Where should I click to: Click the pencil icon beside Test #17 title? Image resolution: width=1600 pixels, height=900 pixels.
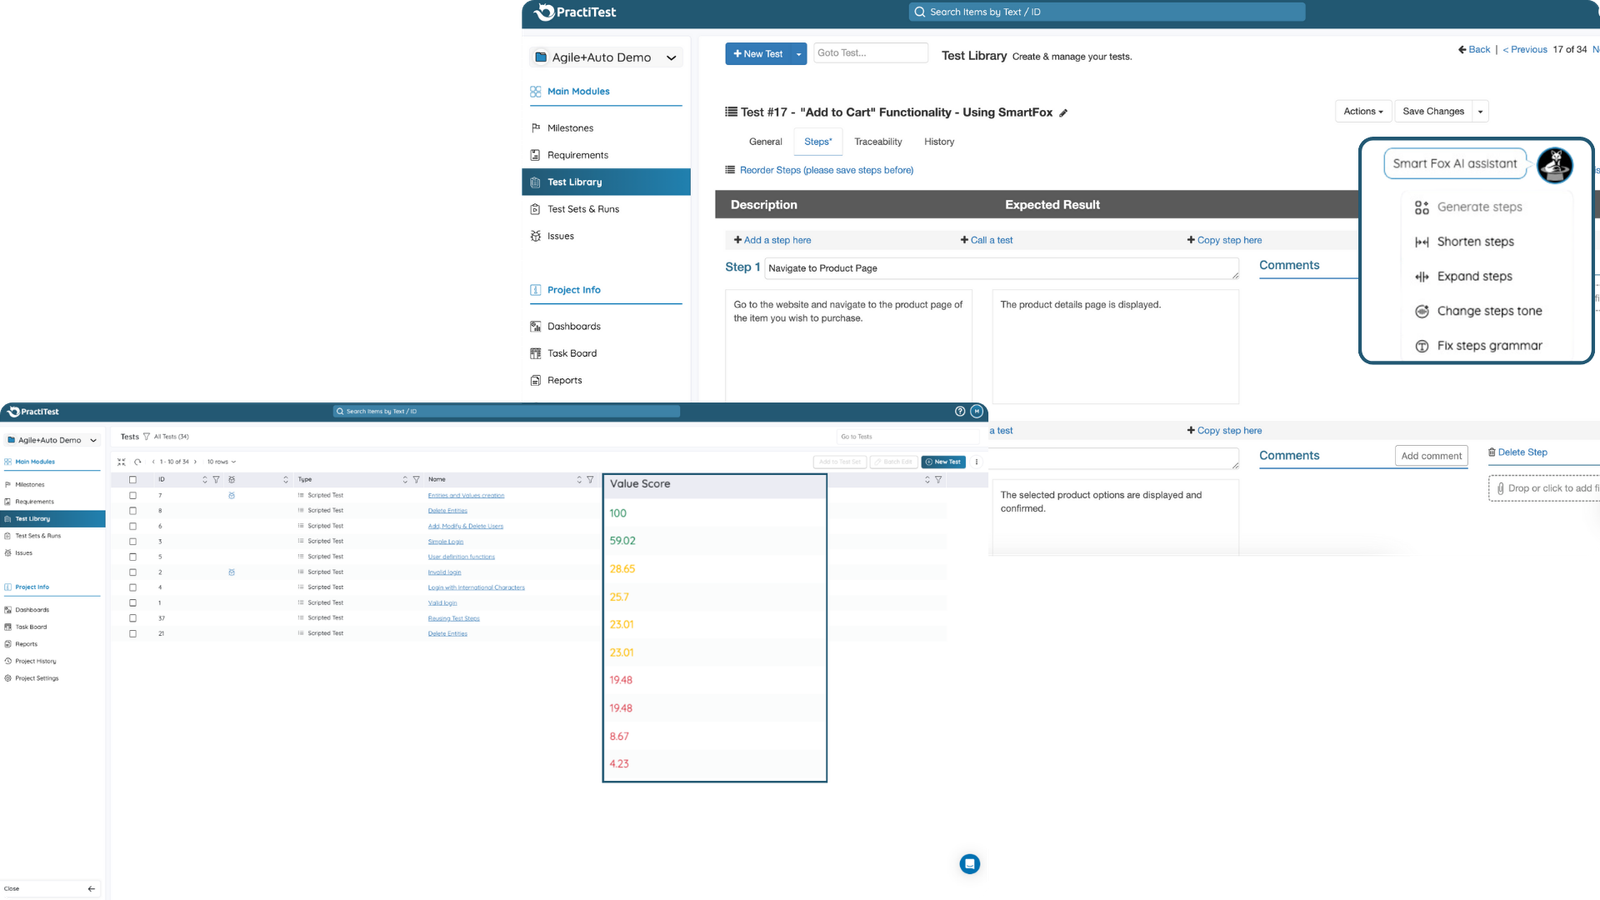click(x=1064, y=113)
